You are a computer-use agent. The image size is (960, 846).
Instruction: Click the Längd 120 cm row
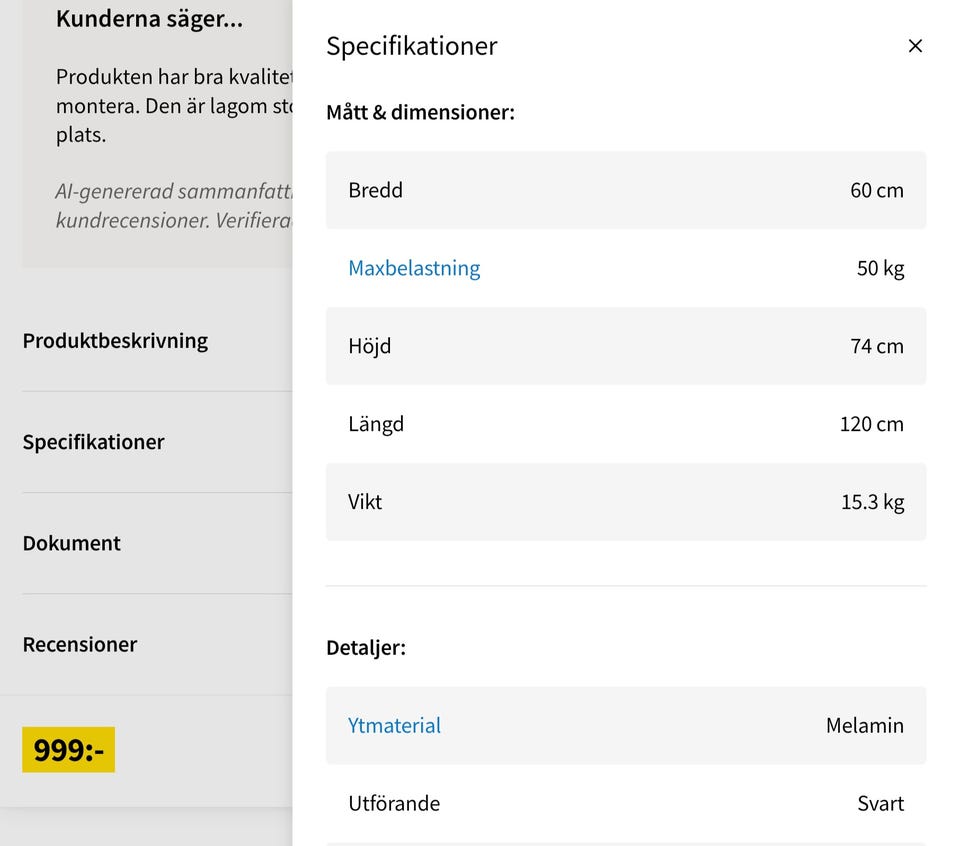625,424
